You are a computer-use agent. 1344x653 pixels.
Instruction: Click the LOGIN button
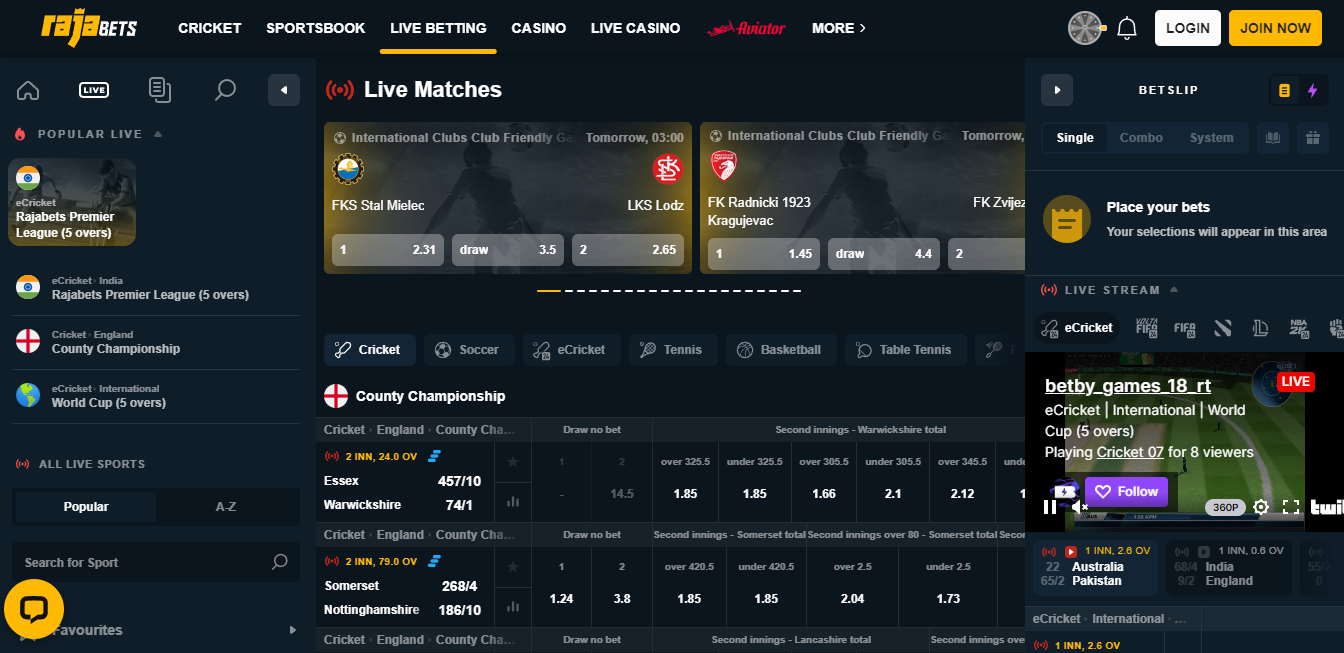pyautogui.click(x=1188, y=28)
